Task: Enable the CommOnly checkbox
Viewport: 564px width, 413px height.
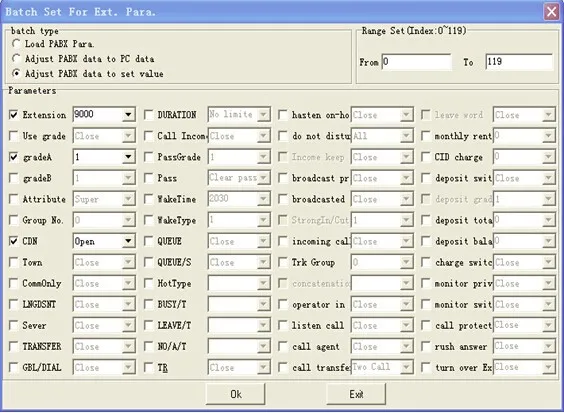Action: click(14, 283)
